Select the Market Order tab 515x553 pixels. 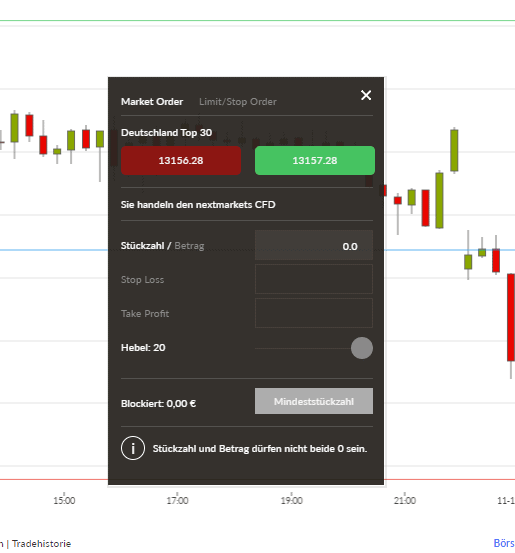pyautogui.click(x=152, y=102)
